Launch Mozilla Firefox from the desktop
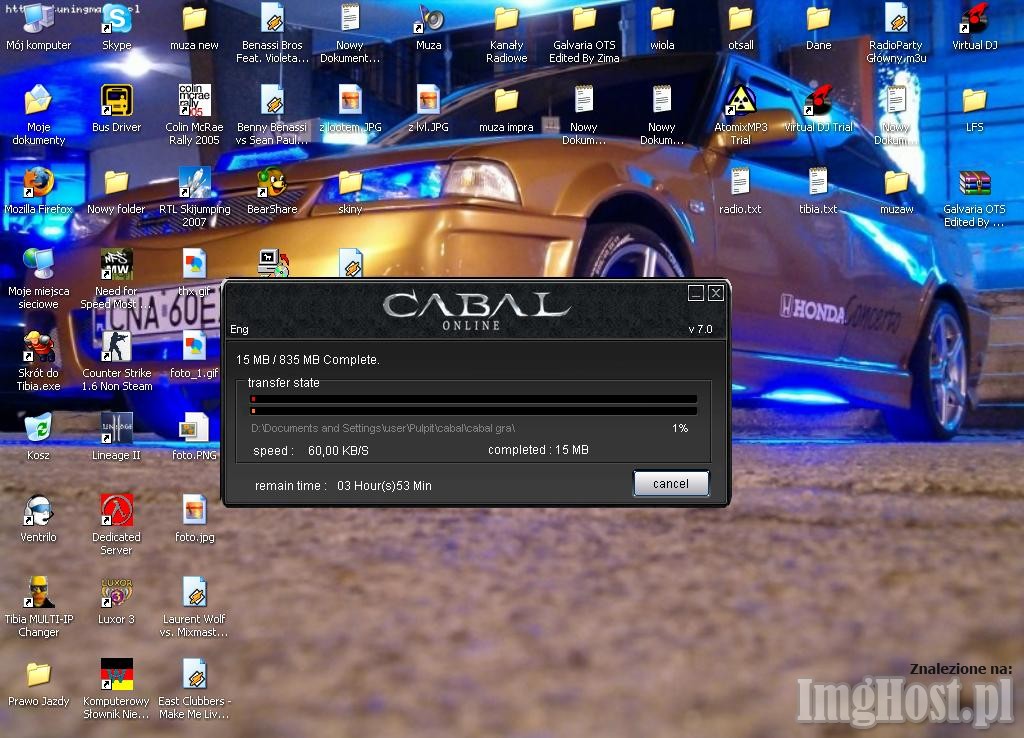The image size is (1024, 738). (39, 183)
